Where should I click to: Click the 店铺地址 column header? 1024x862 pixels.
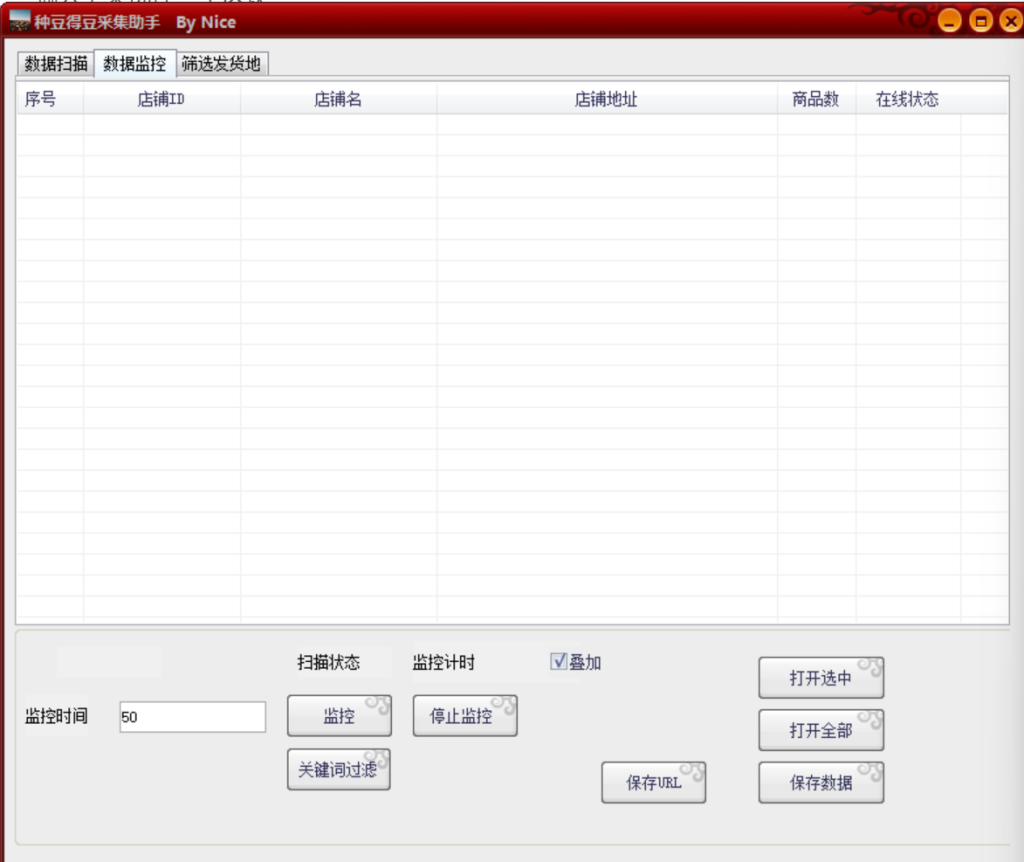[607, 99]
